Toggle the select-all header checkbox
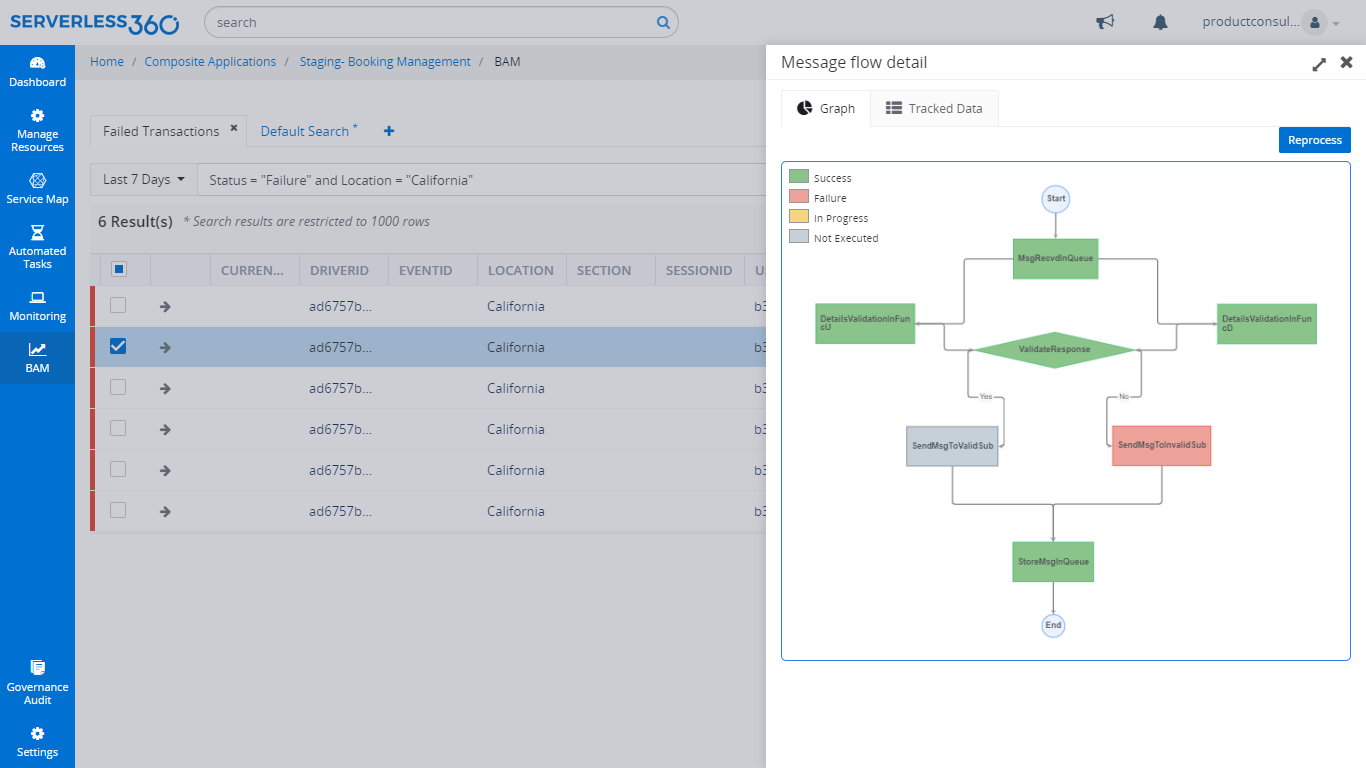This screenshot has width=1366, height=768. (x=118, y=269)
